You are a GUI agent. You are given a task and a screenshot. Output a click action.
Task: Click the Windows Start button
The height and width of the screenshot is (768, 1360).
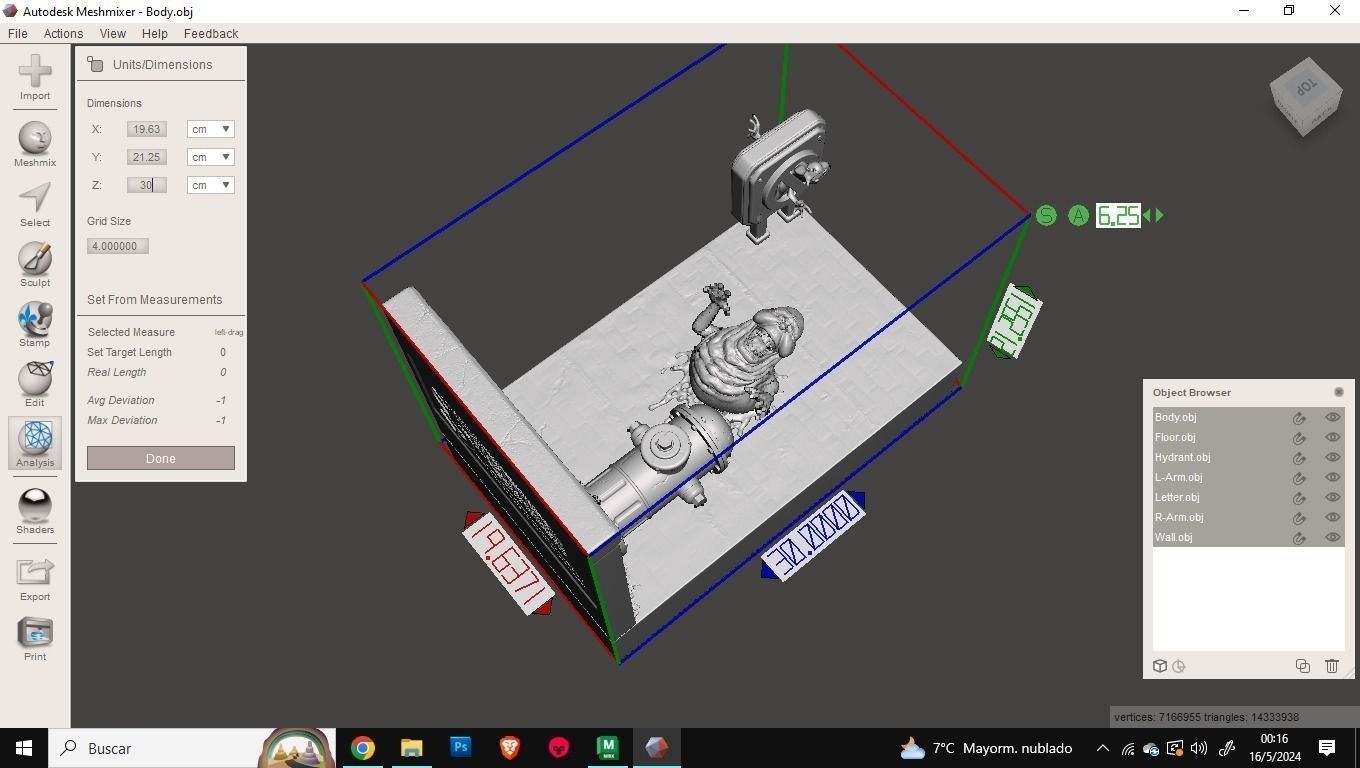24,748
